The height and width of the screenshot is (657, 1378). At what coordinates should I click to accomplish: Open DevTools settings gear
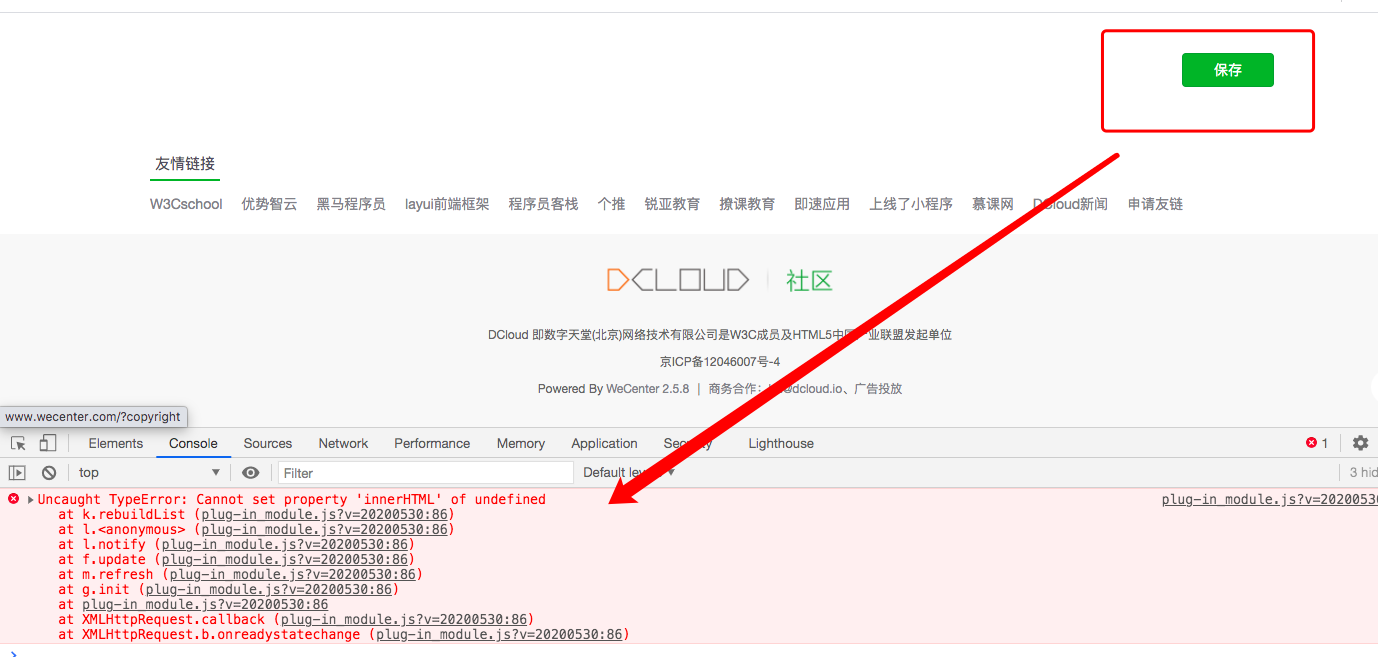(1360, 443)
